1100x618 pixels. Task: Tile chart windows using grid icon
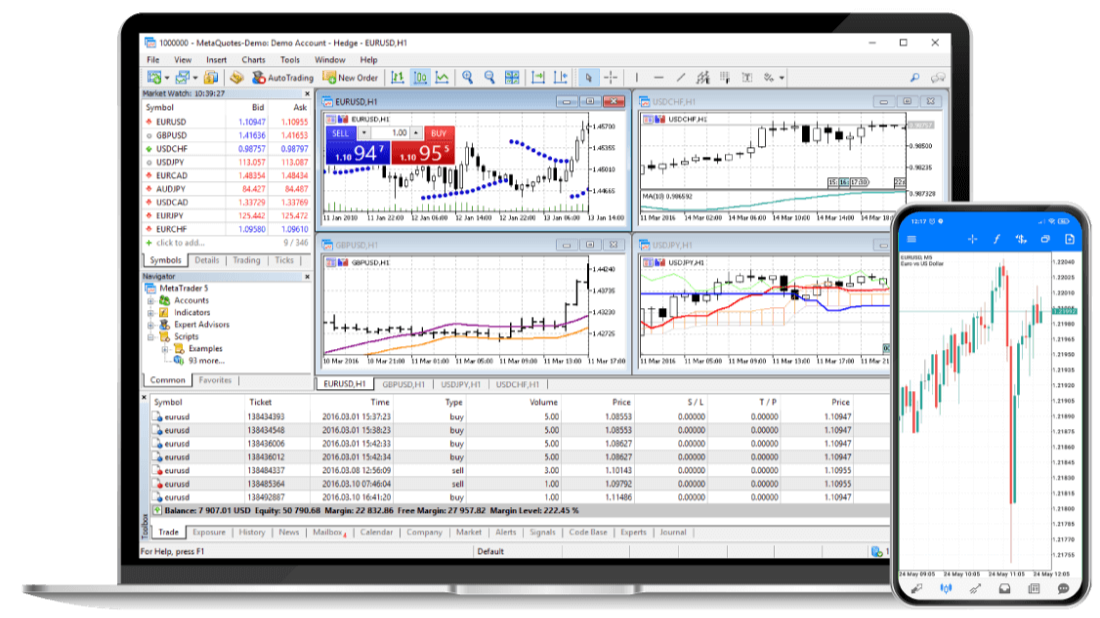click(x=512, y=78)
